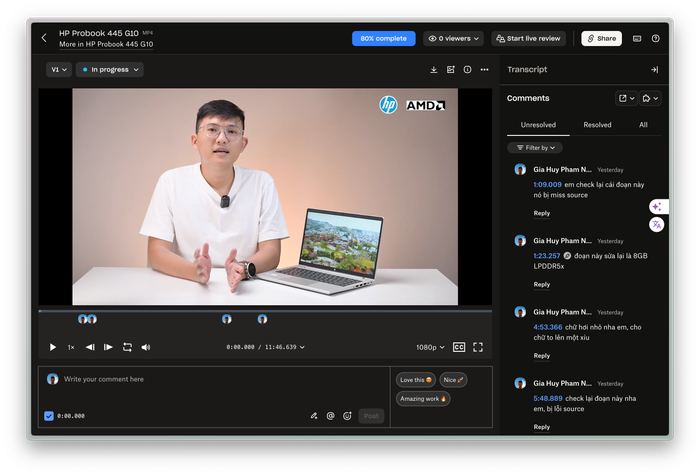The height and width of the screenshot is (475, 700).
Task: Open the V1 version dropdown
Action: (x=59, y=70)
